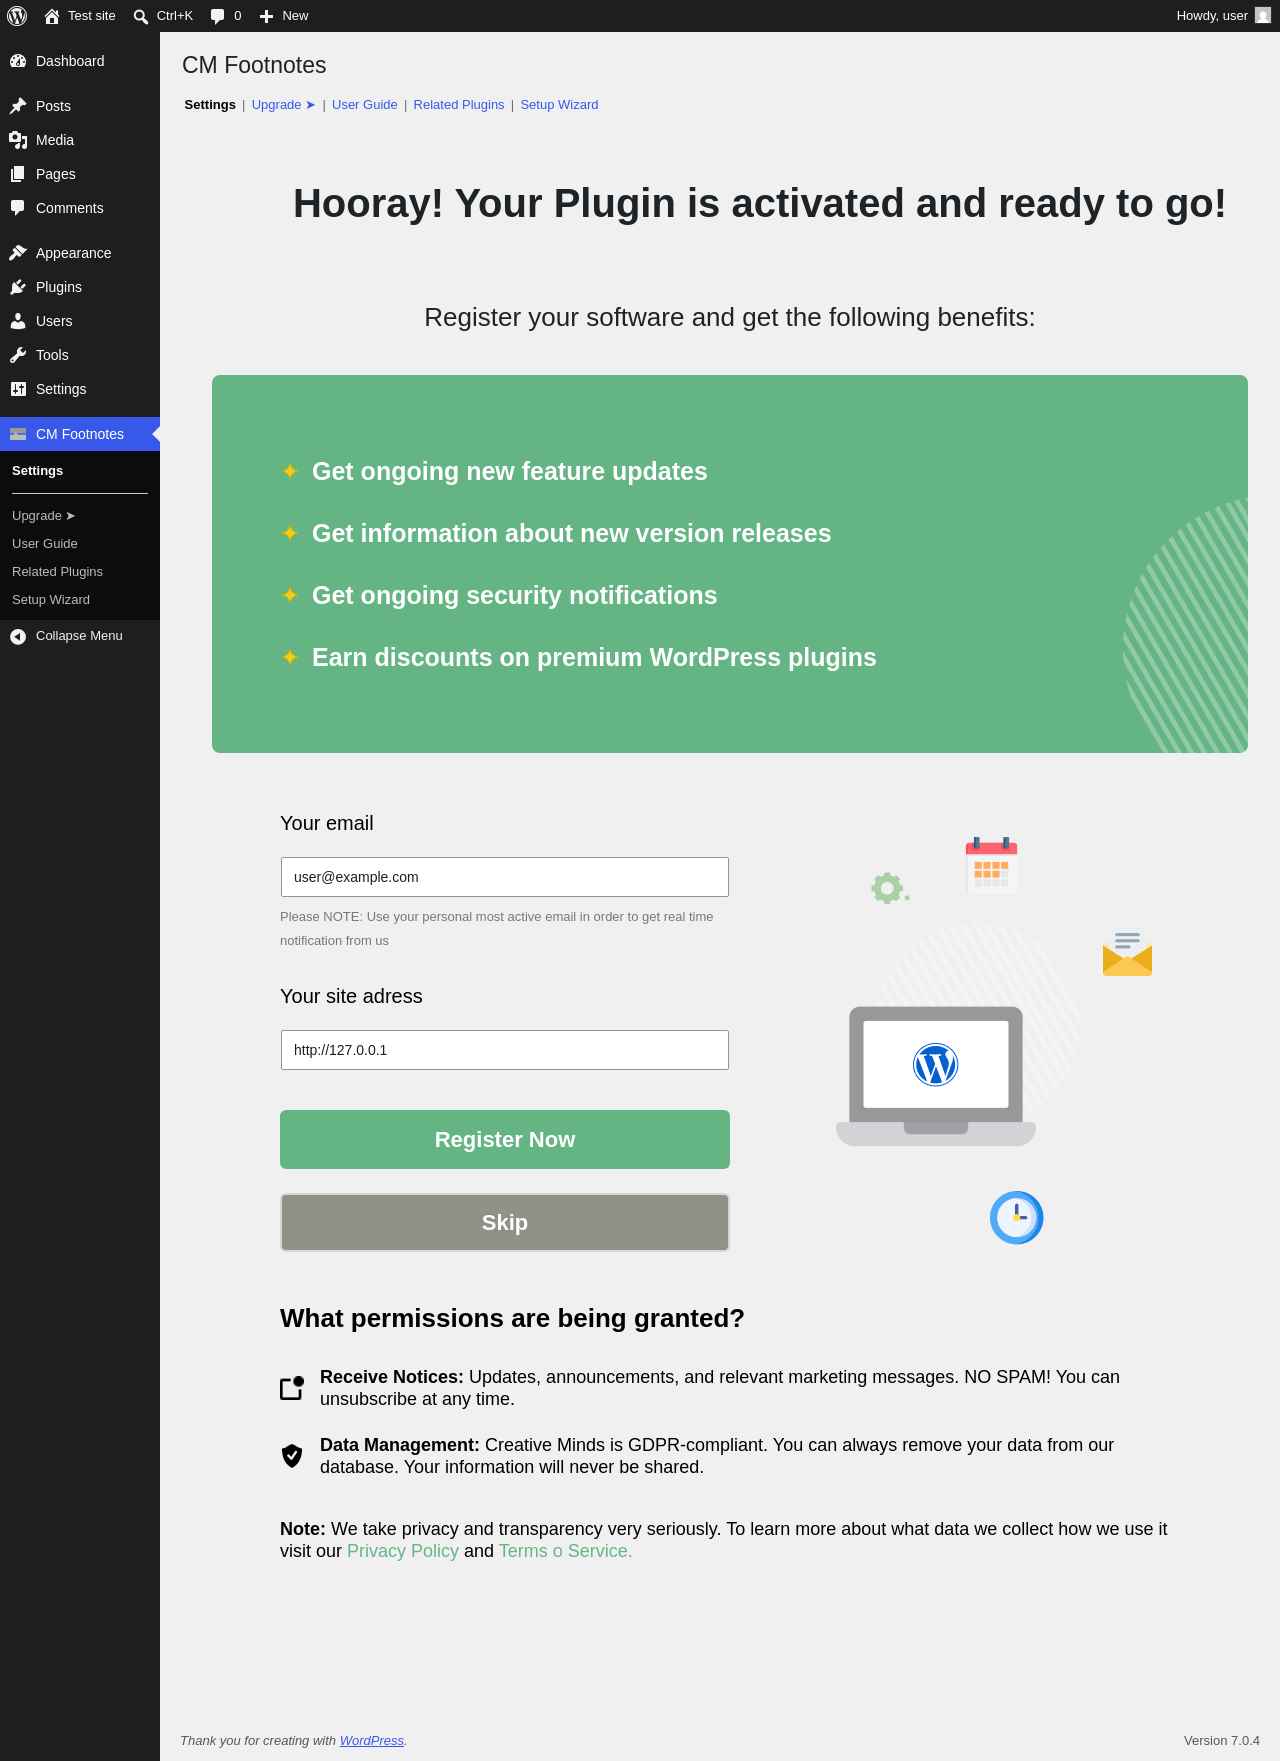Open the Appearance menu

(80, 253)
